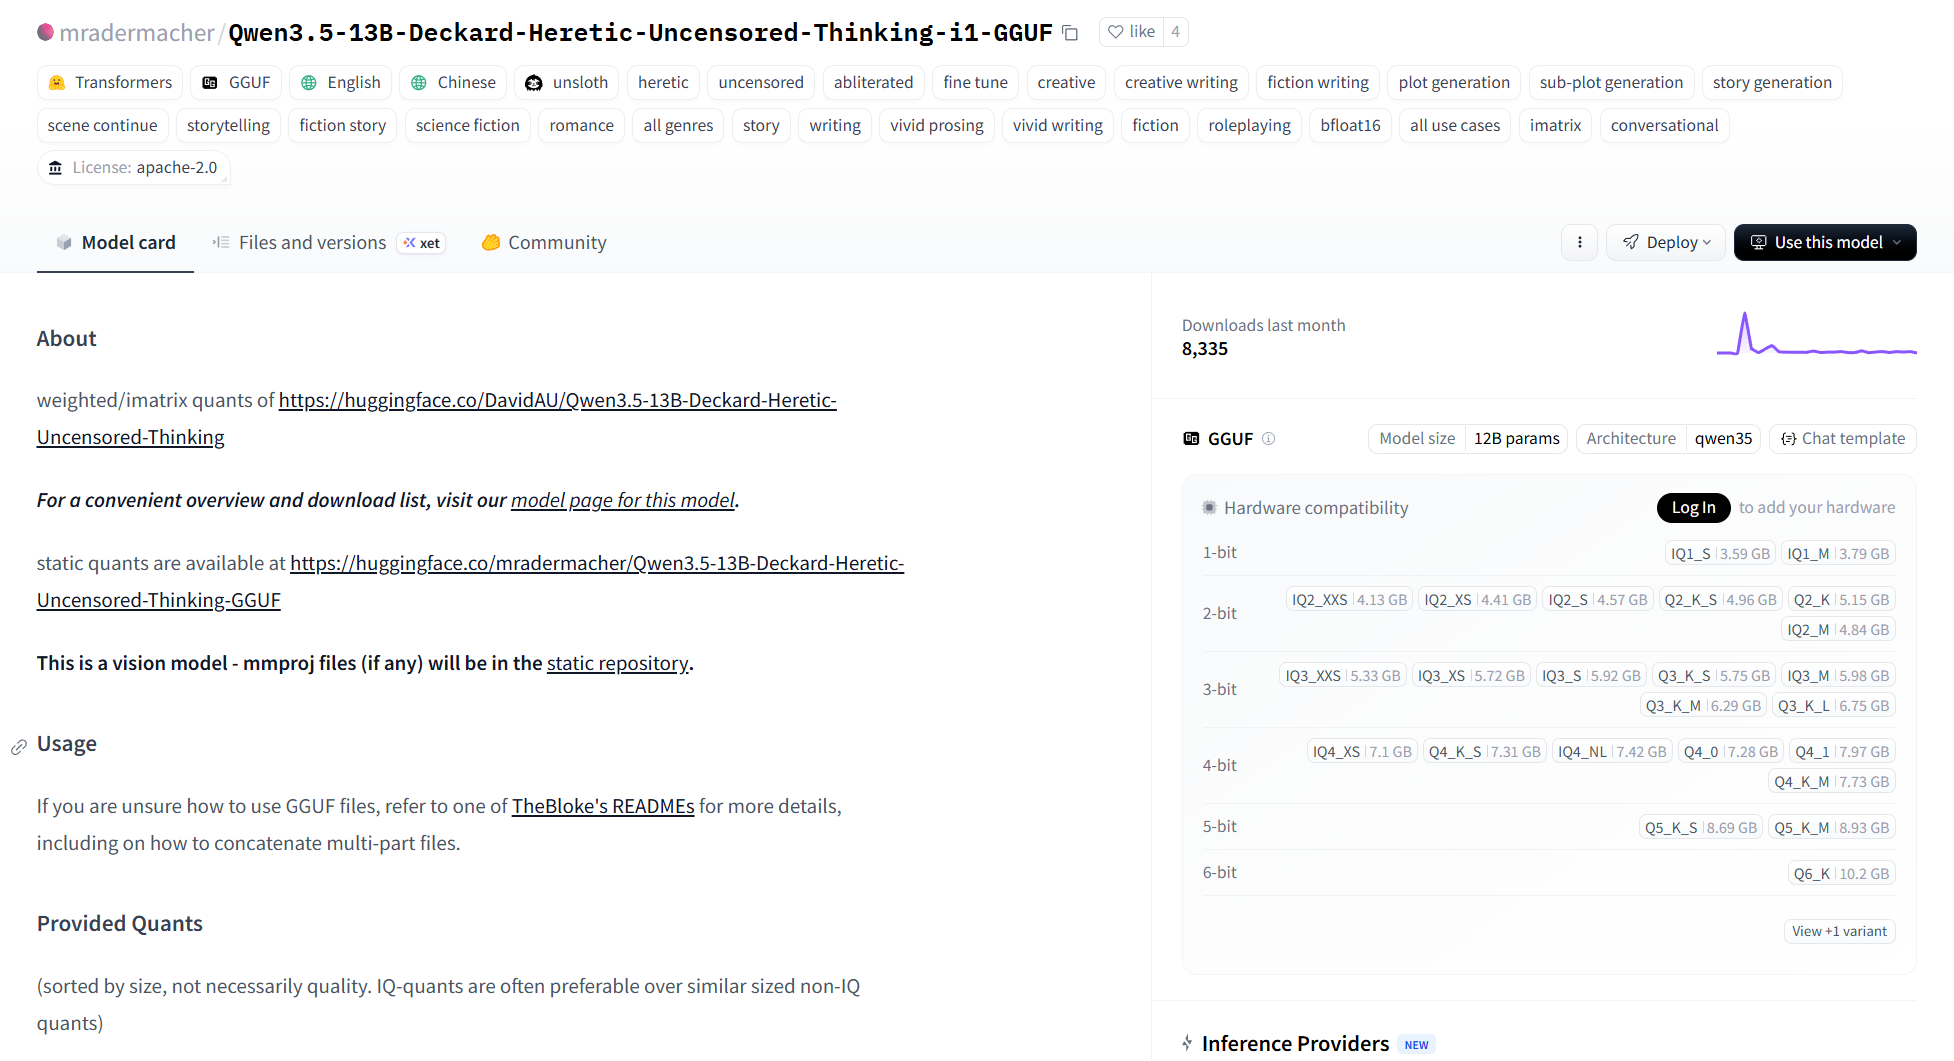
Task: Switch to the Model card tab
Action: tap(116, 243)
